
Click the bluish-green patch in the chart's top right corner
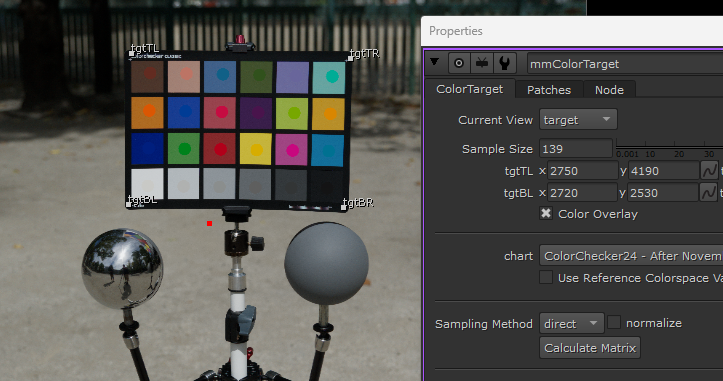pyautogui.click(x=329, y=77)
